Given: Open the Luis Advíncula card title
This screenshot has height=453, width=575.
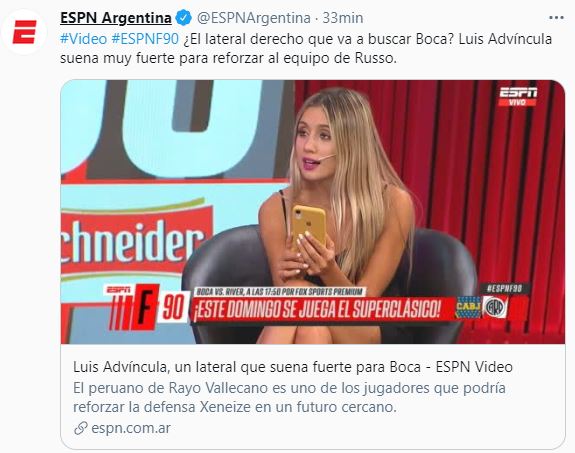Looking at the screenshot, I should tap(293, 367).
